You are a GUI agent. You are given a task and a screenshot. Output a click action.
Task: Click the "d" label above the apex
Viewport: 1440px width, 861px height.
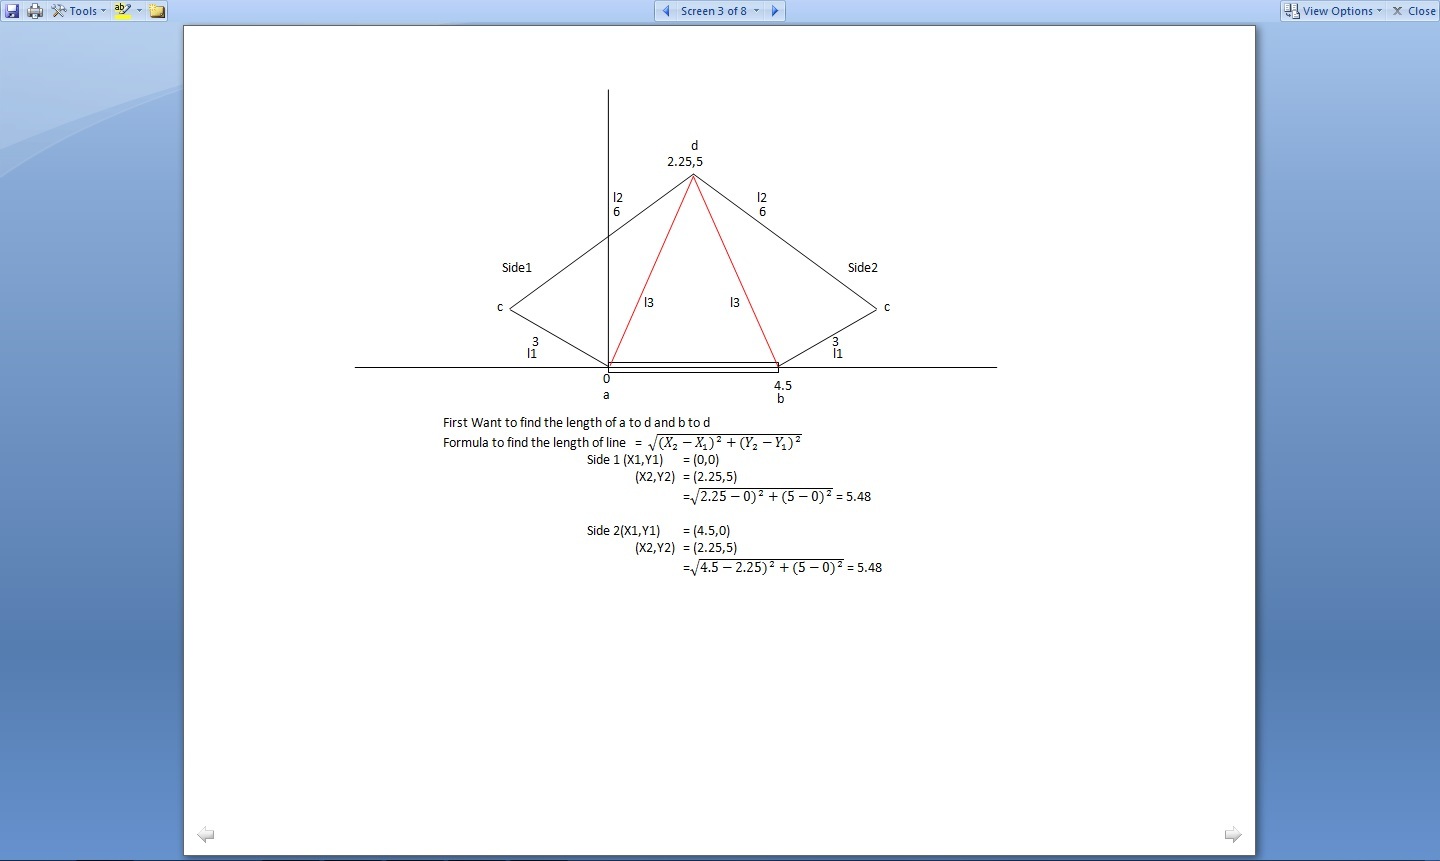[x=695, y=146]
